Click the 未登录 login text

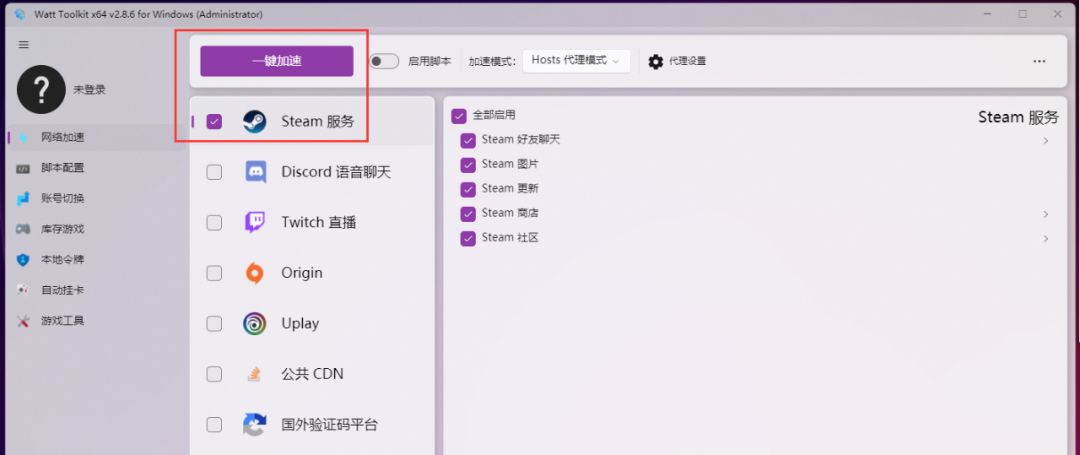[90, 89]
